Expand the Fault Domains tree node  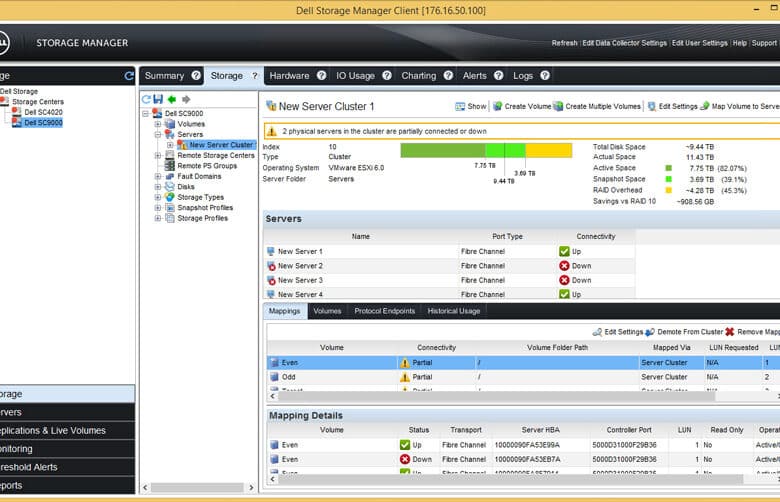point(158,176)
